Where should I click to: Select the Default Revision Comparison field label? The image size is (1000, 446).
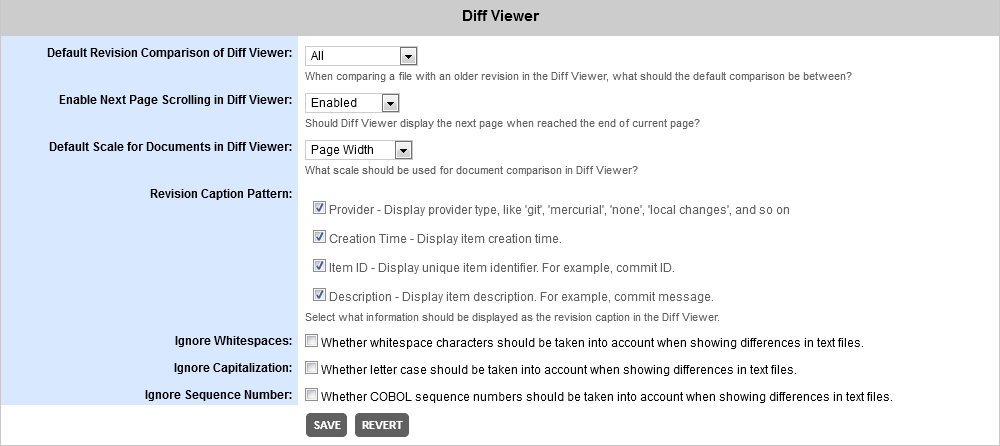[169, 52]
